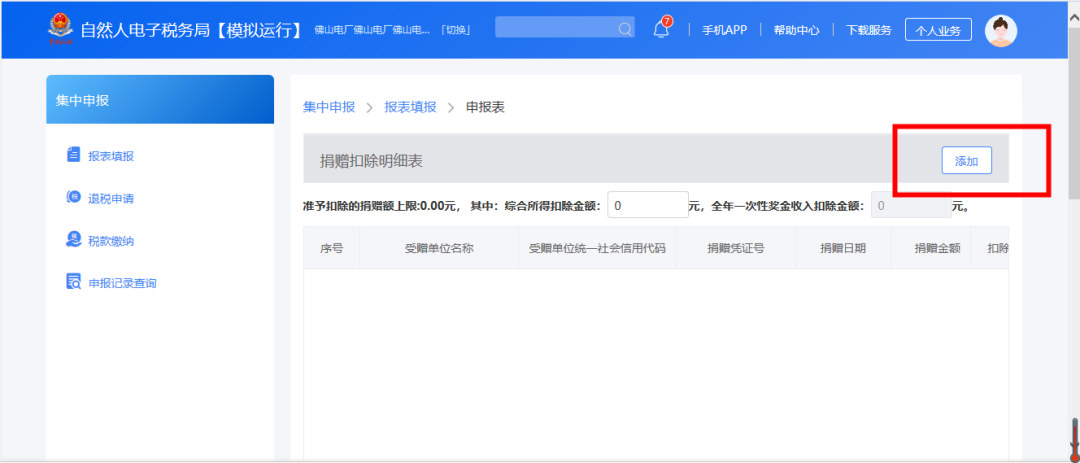Open the notification bell
The image size is (1080, 463).
click(661, 29)
